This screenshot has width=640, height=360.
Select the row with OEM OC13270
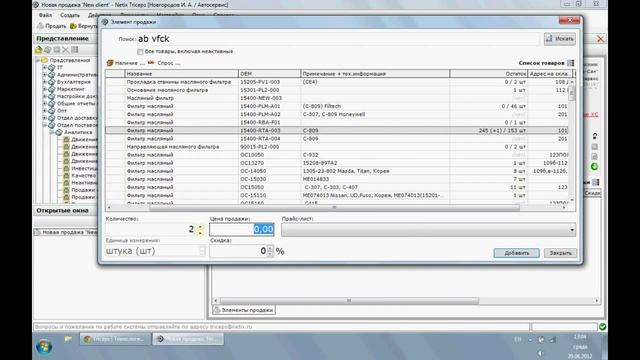pos(337,163)
